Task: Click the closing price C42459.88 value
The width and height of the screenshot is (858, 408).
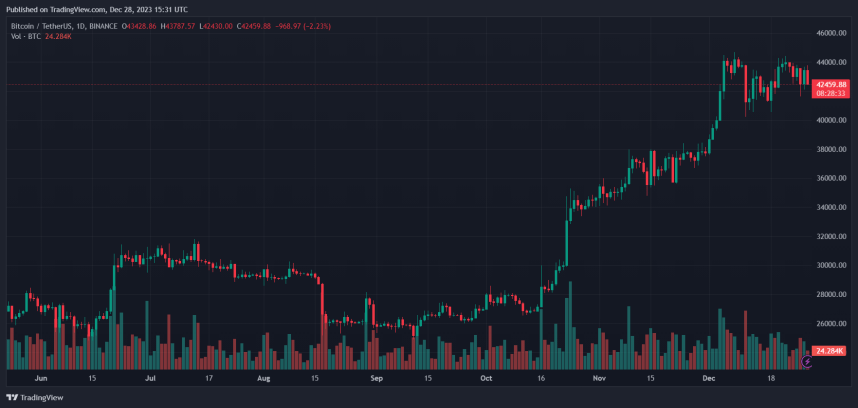Action: [x=254, y=26]
